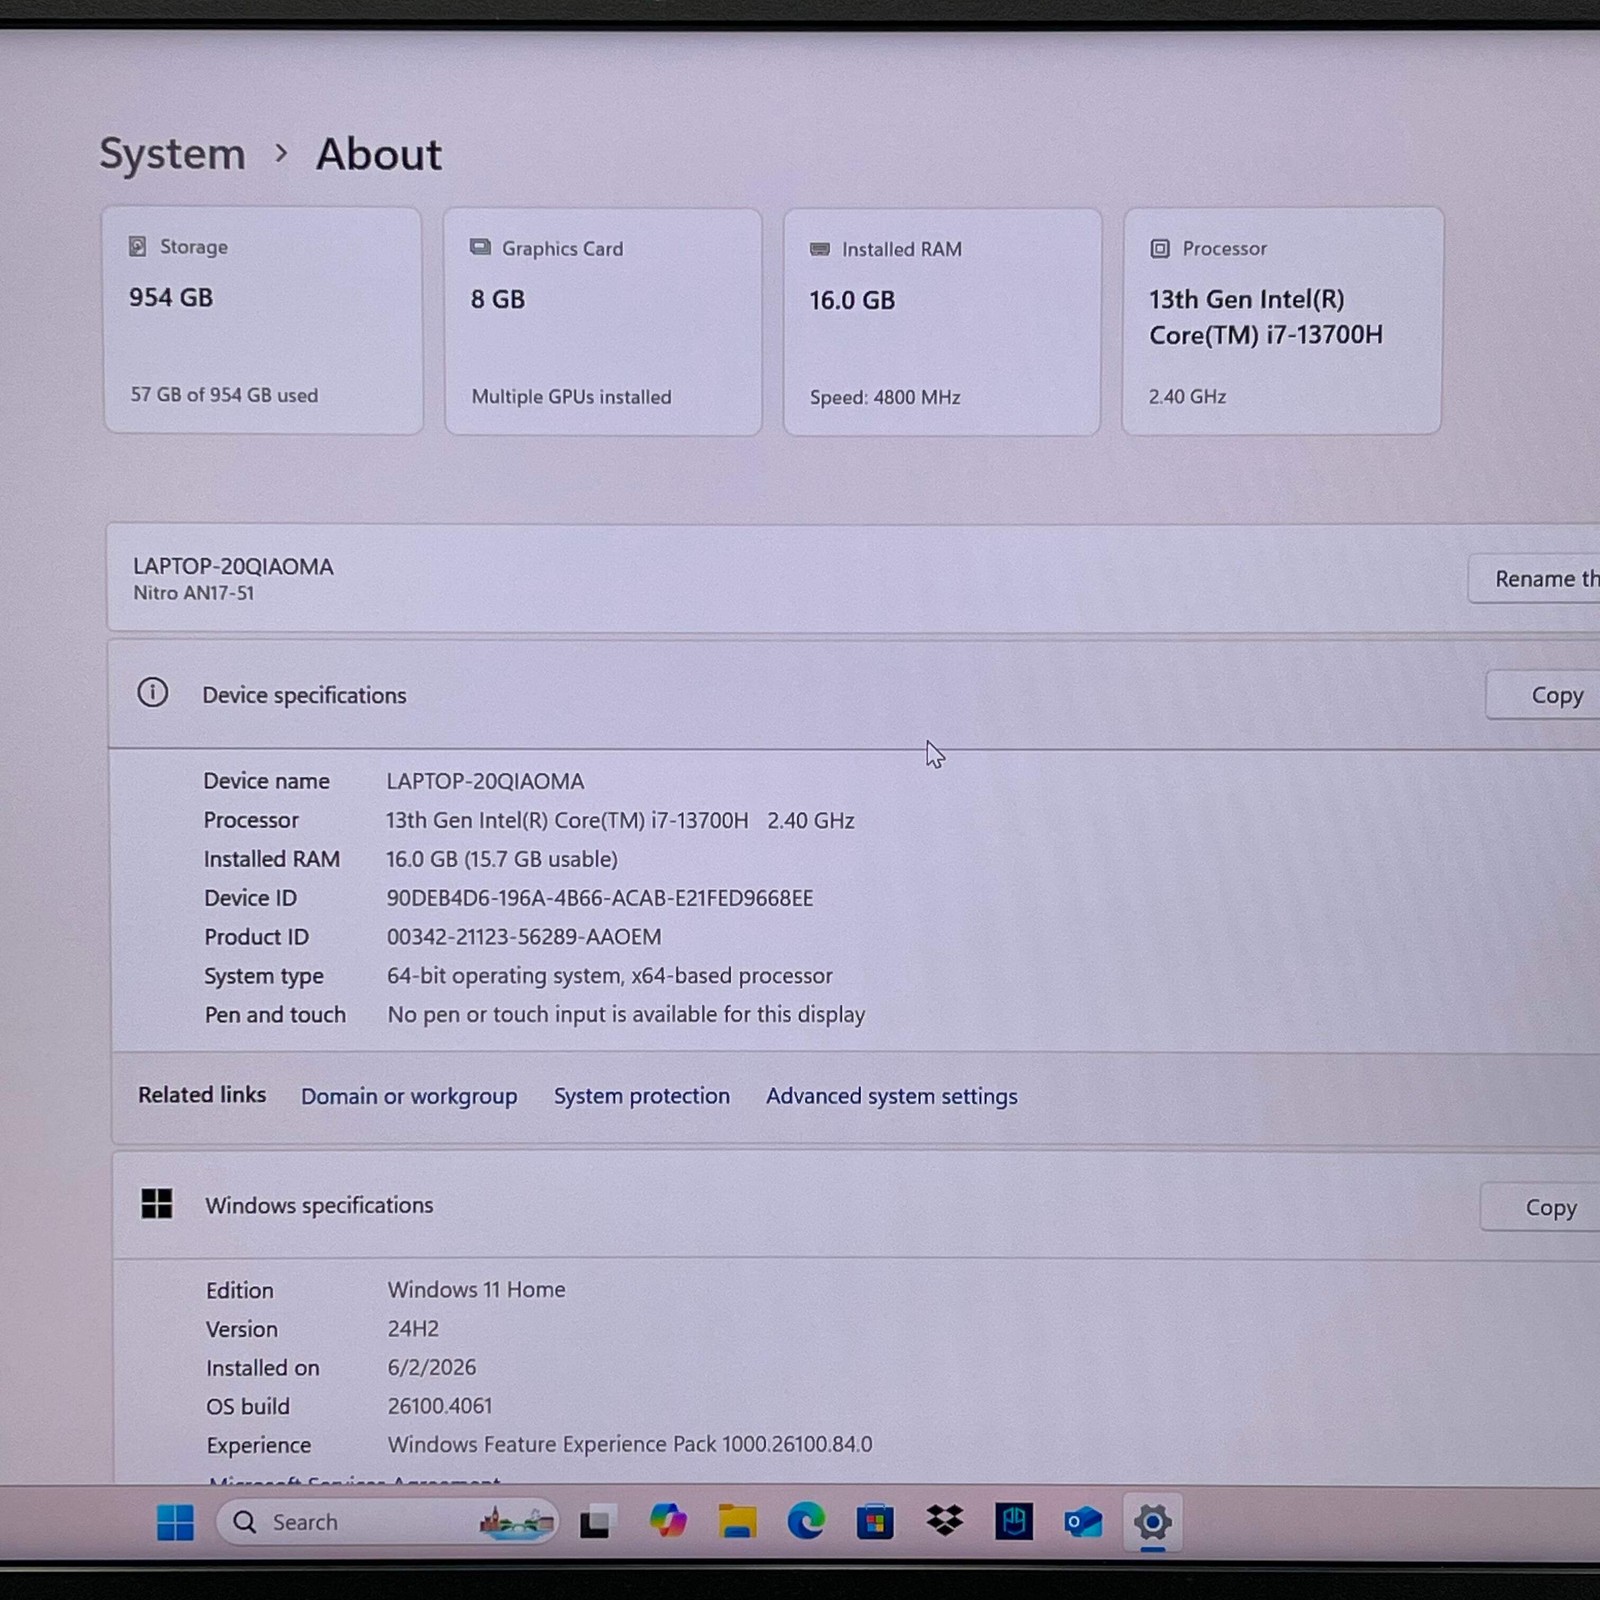
Task: Click the 'No pen or touch input' text
Action: [x=626, y=1015]
